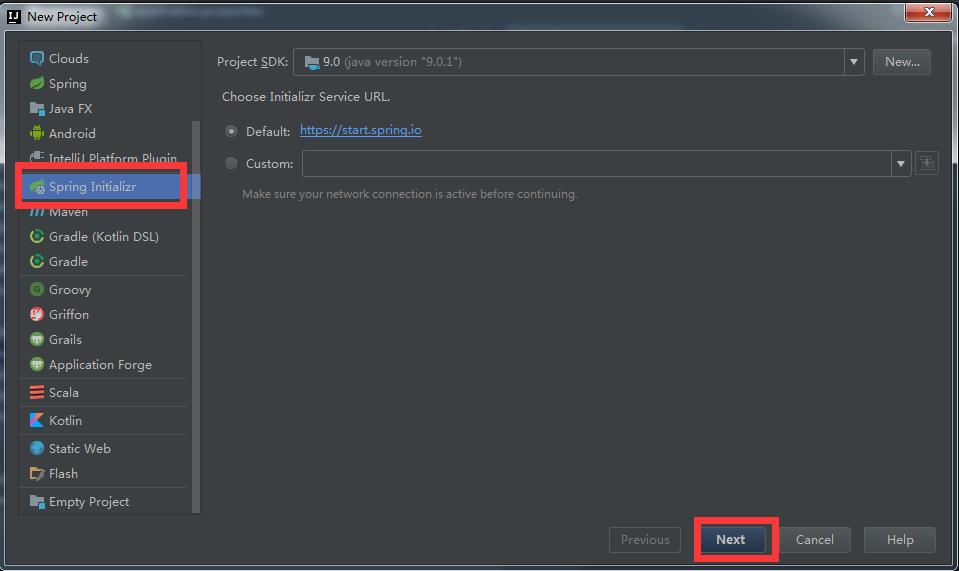Viewport: 959px width, 571px height.
Task: Click the Maven icon
Action: (x=37, y=212)
